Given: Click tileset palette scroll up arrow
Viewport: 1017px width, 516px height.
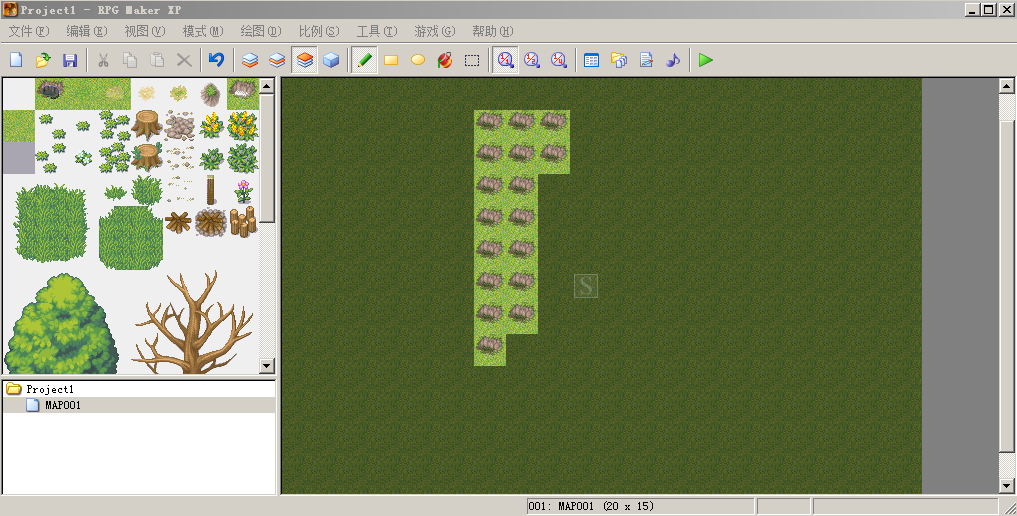Looking at the screenshot, I should coord(267,86).
